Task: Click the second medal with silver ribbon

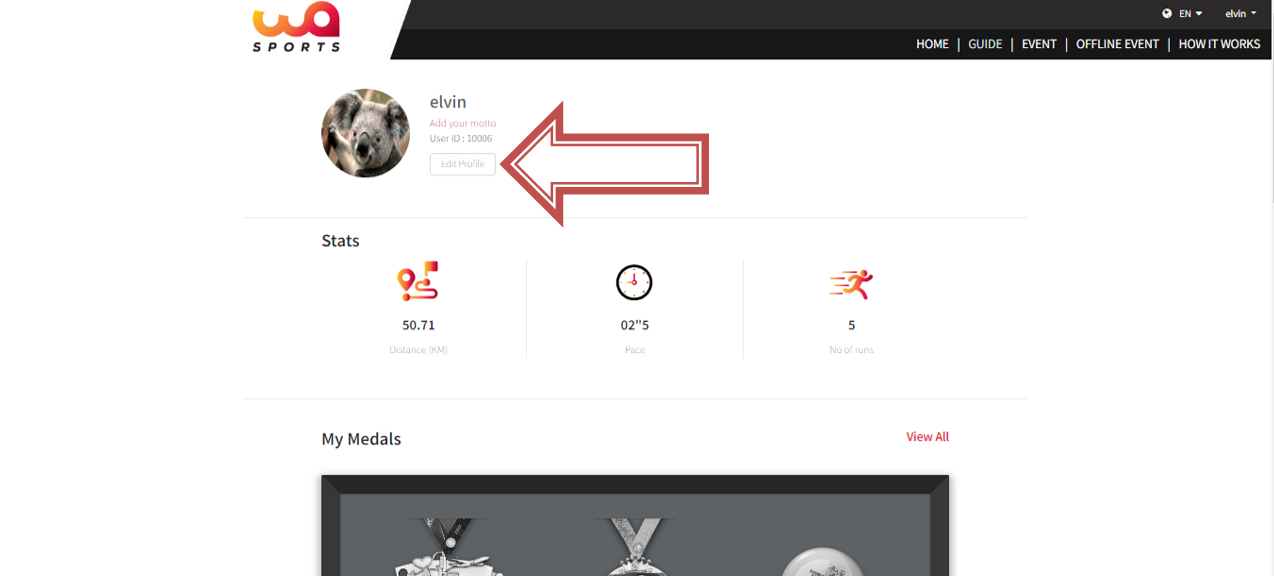Action: pyautogui.click(x=635, y=547)
